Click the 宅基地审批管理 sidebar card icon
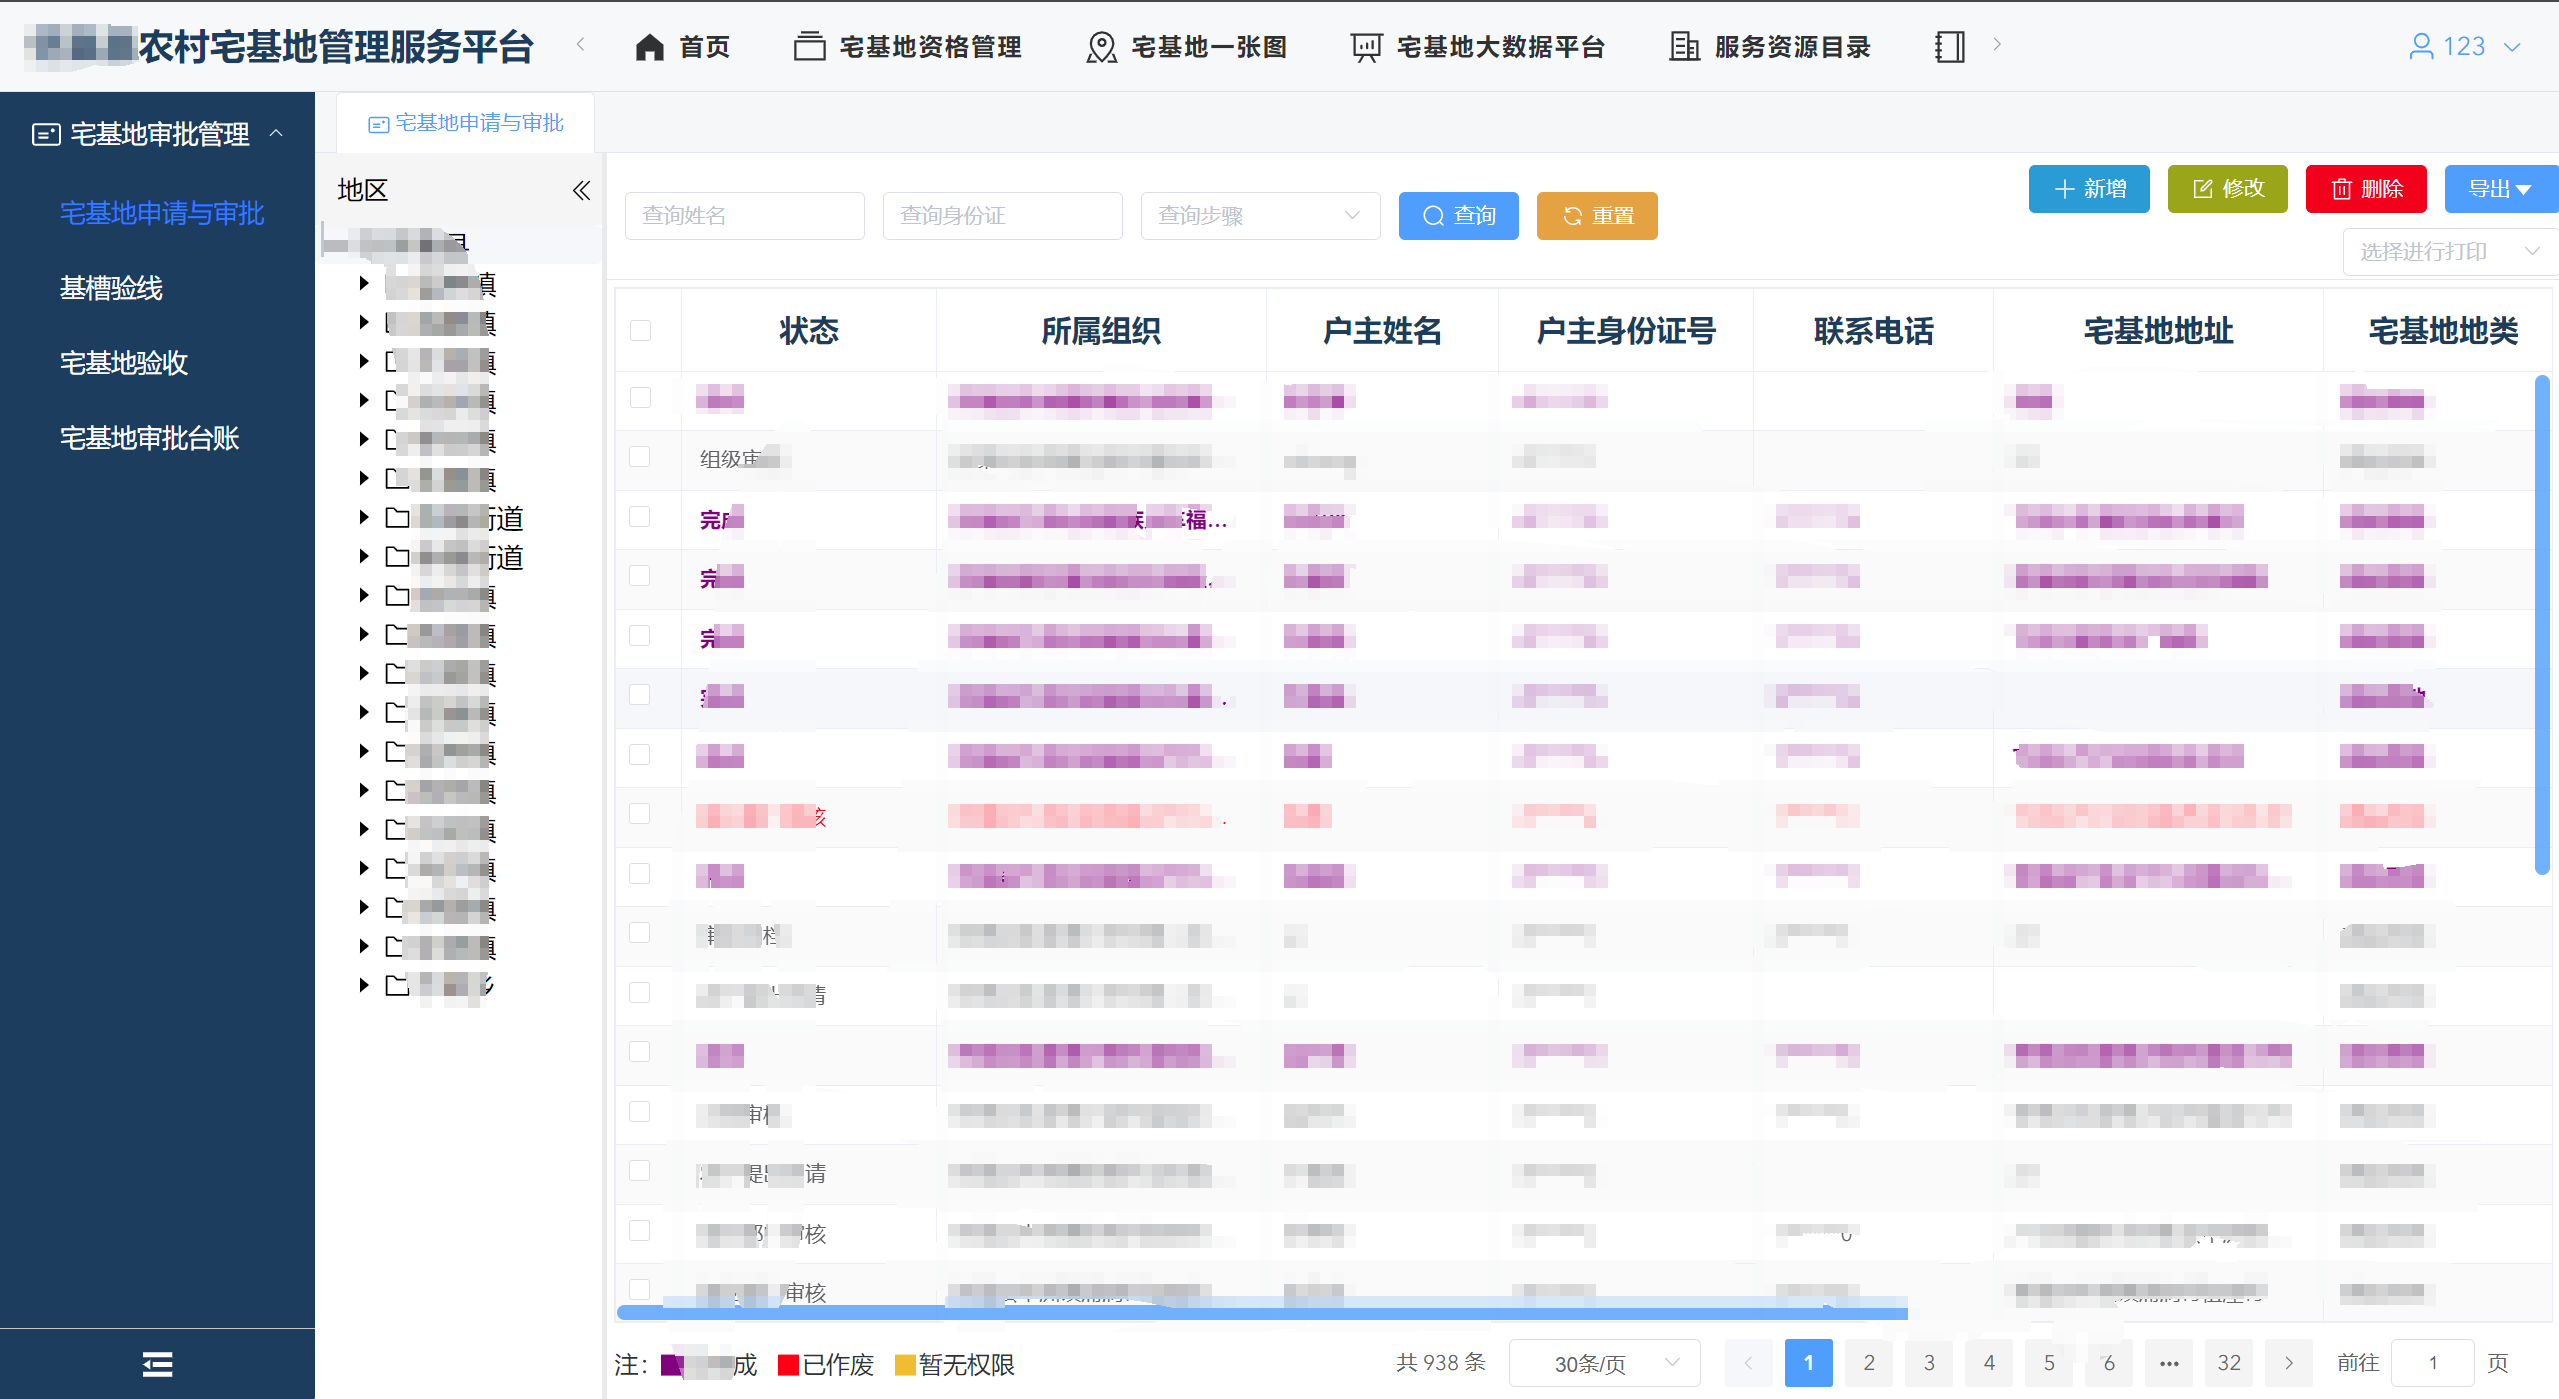This screenshot has height=1399, width=2559. (46, 134)
